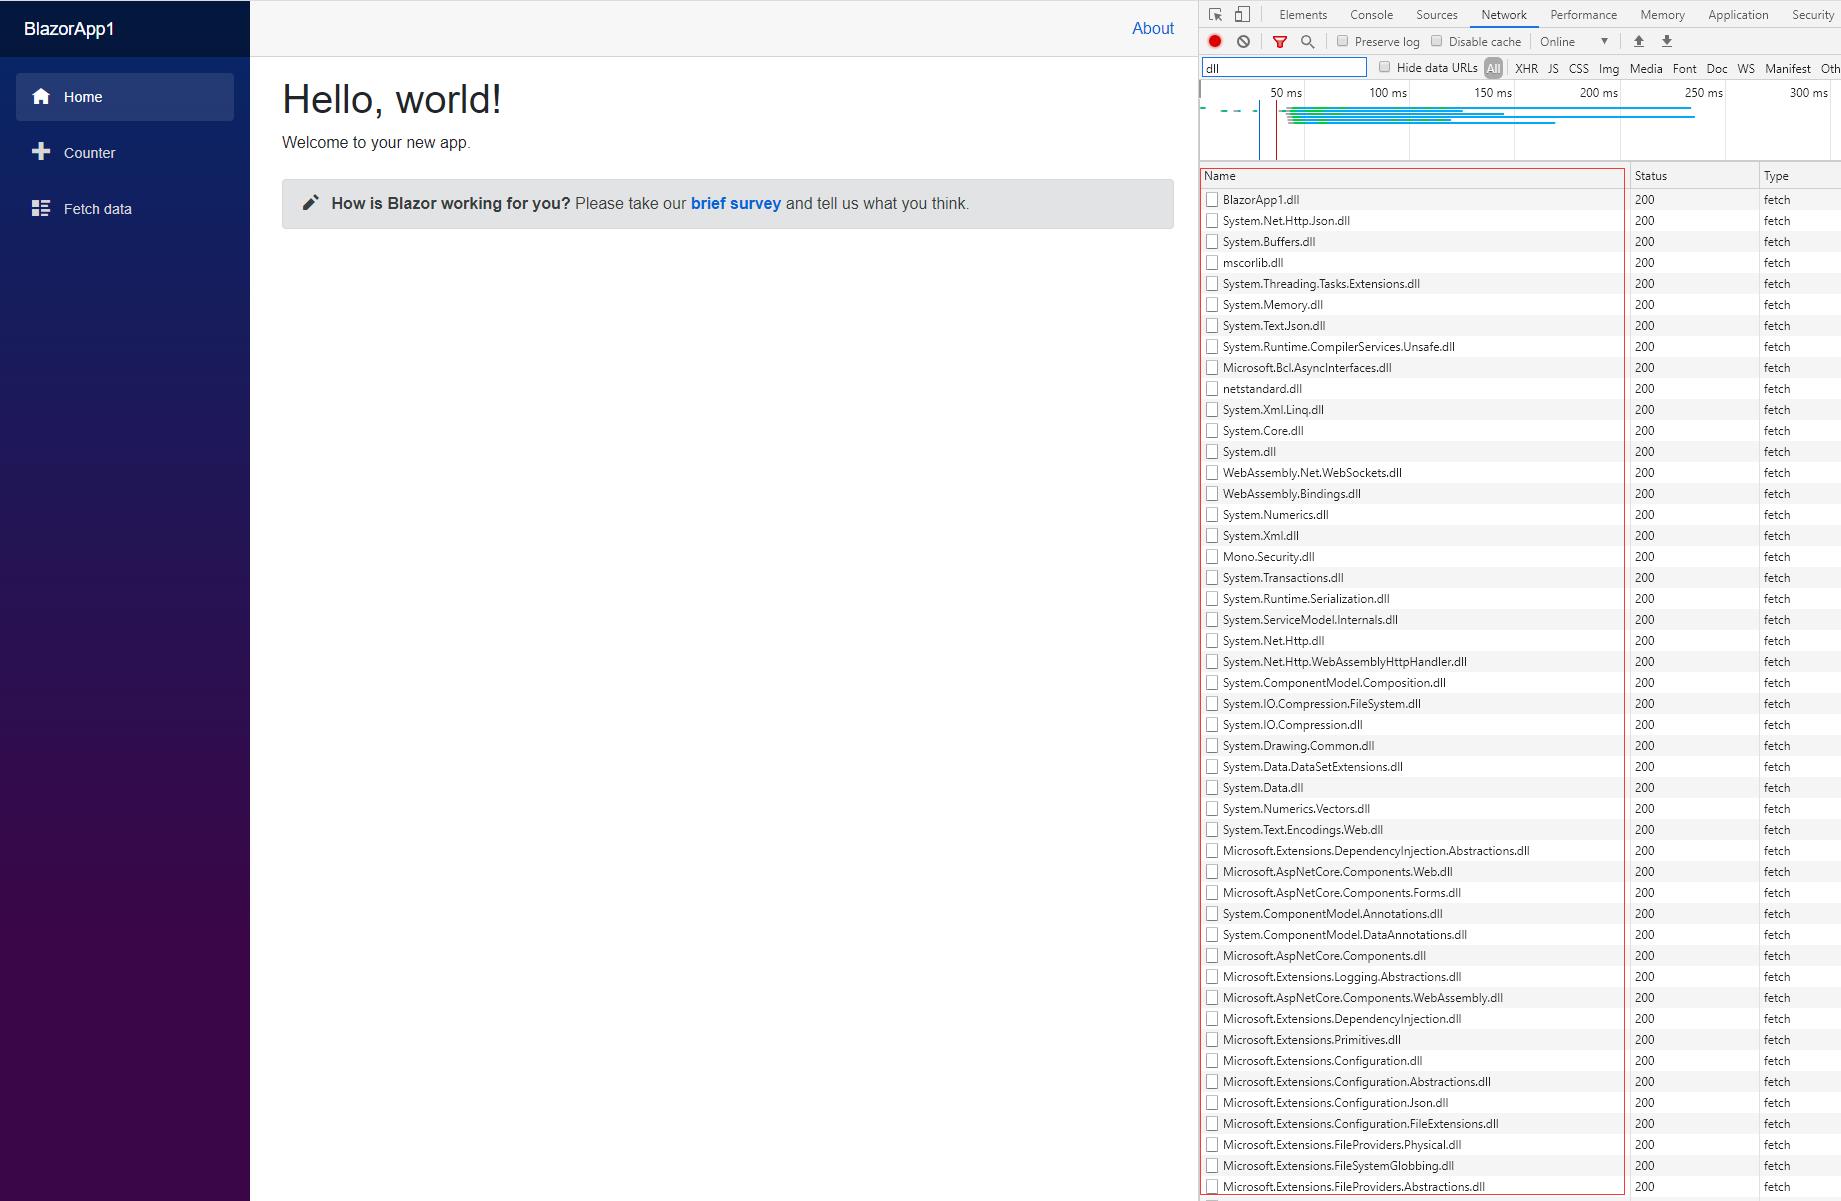Select the All filter type
The image size is (1841, 1201).
click(1493, 68)
